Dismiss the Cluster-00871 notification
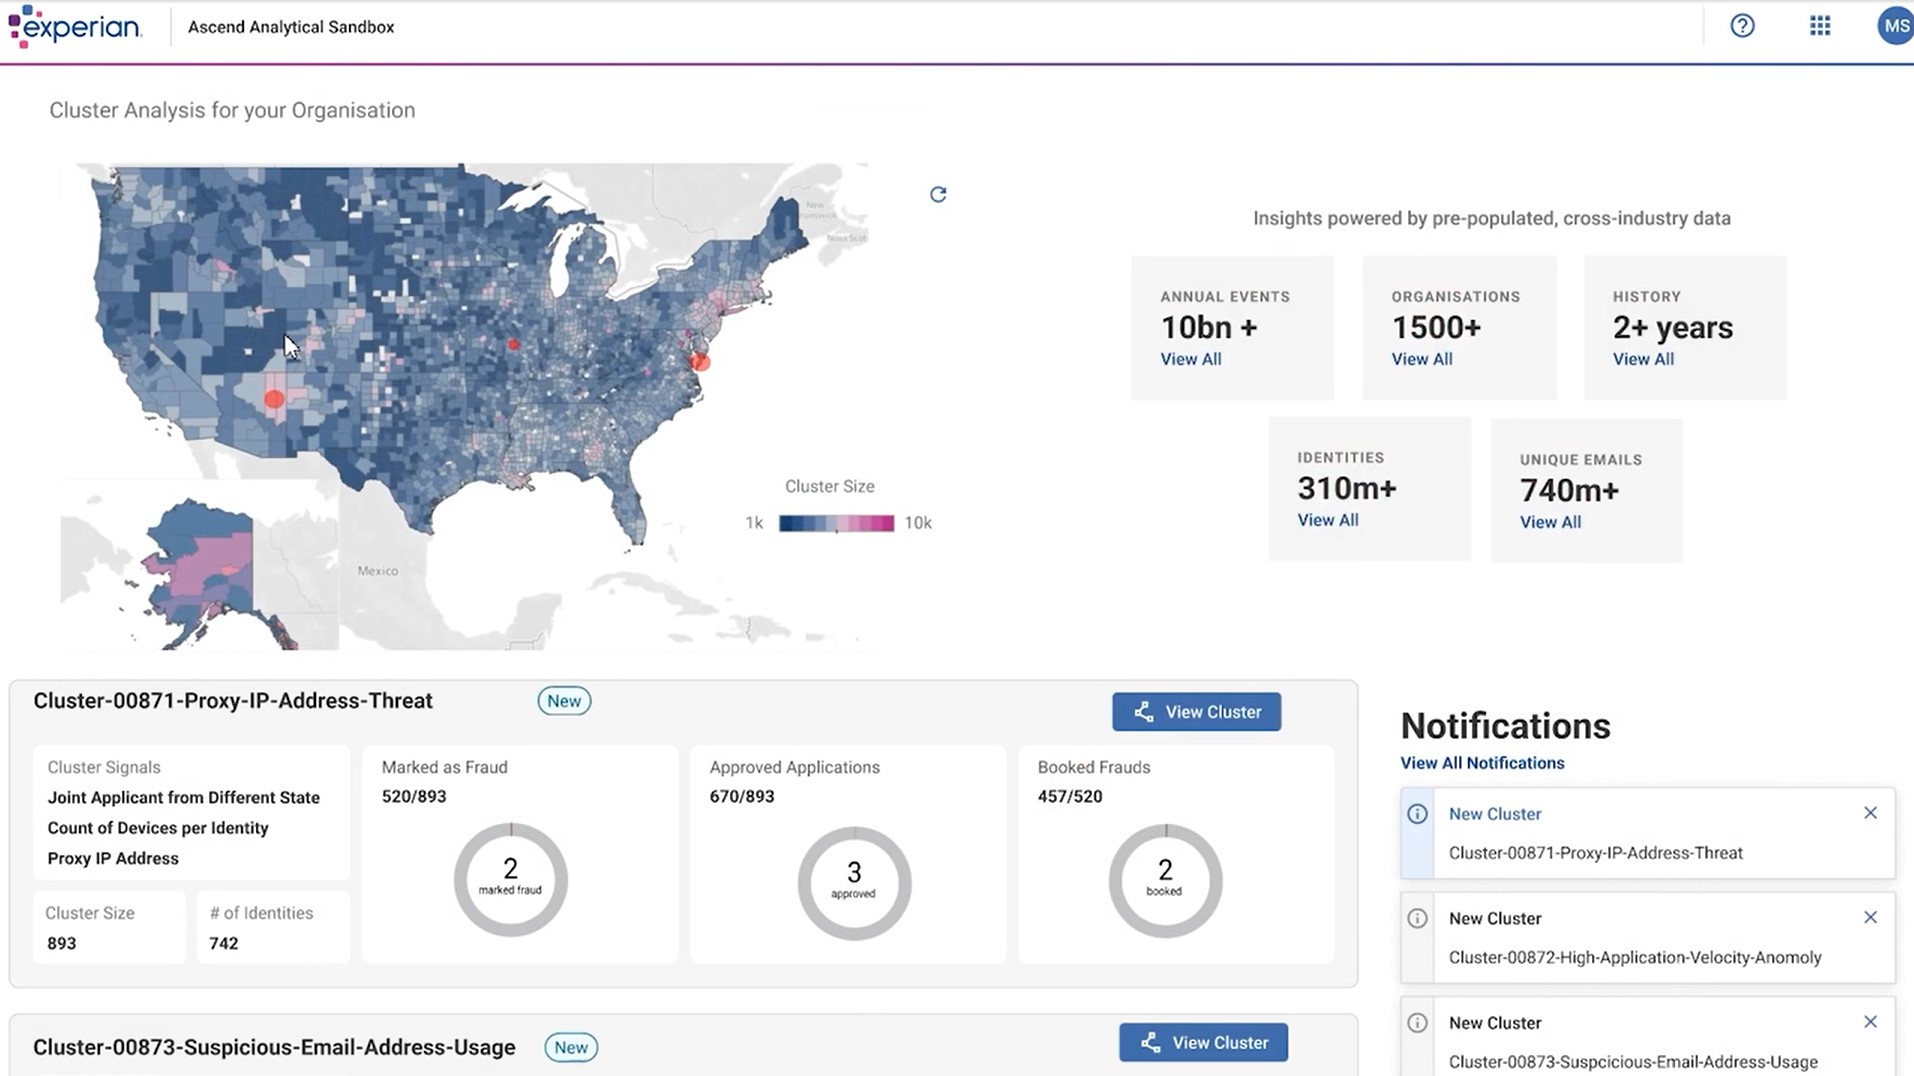1914x1076 pixels. pyautogui.click(x=1870, y=813)
